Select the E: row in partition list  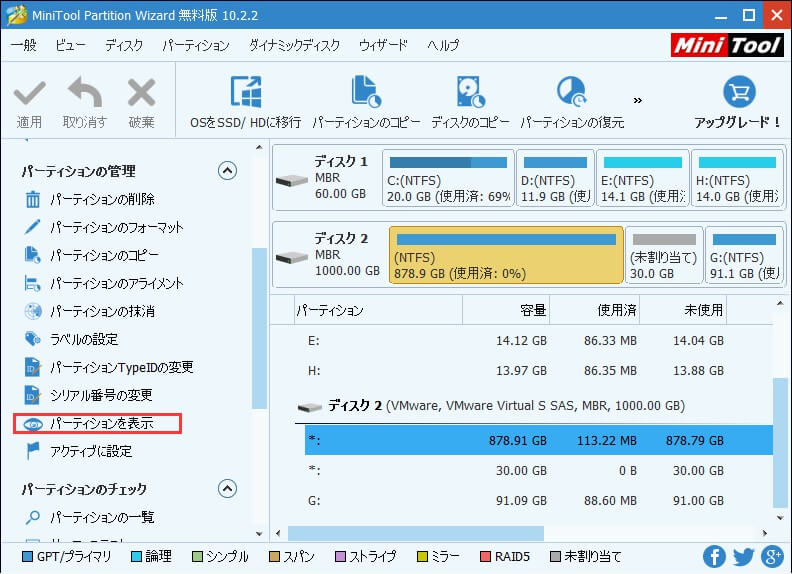(538, 341)
